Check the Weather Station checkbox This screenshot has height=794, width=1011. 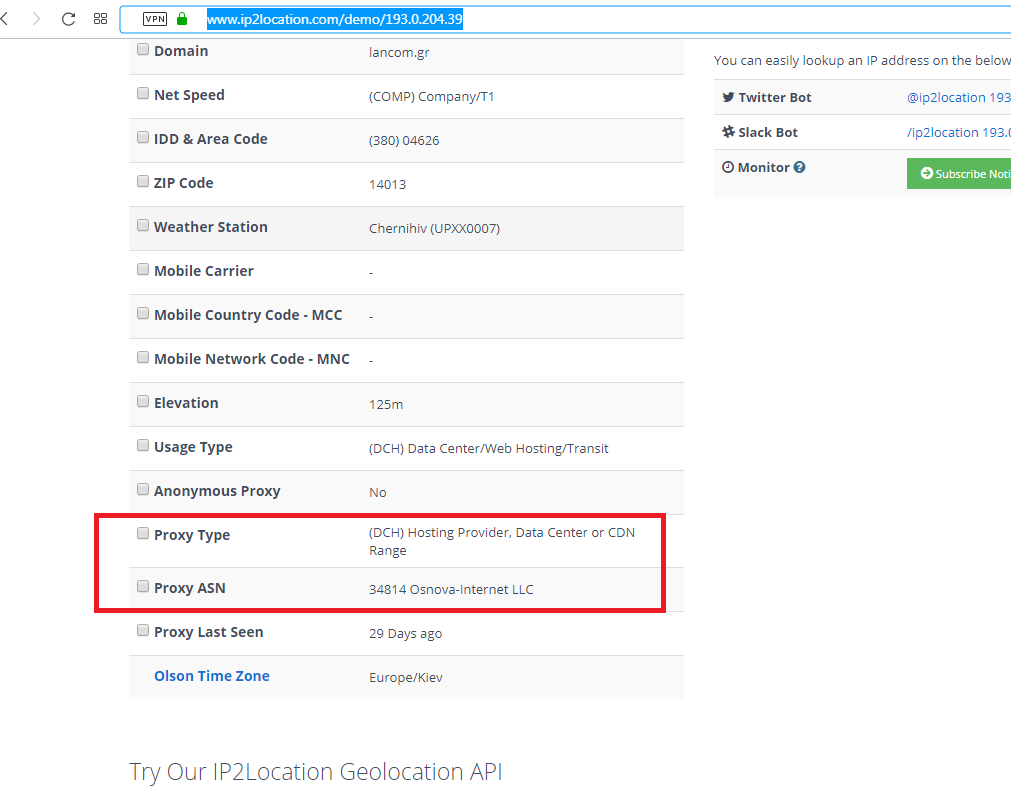coord(143,226)
